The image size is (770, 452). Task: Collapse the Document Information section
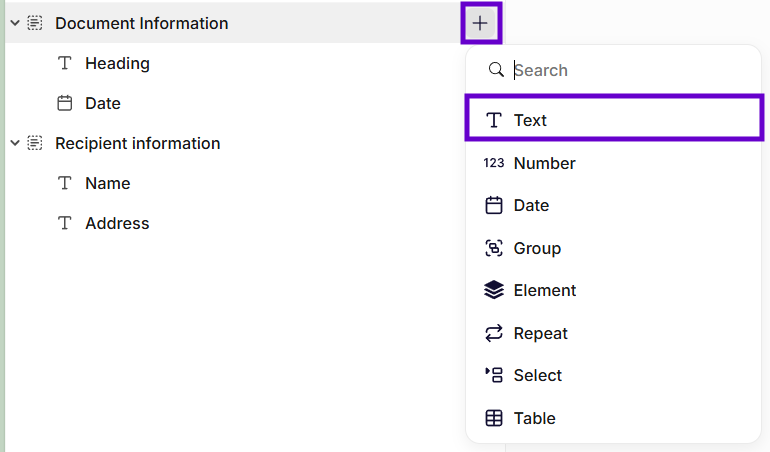(15, 23)
